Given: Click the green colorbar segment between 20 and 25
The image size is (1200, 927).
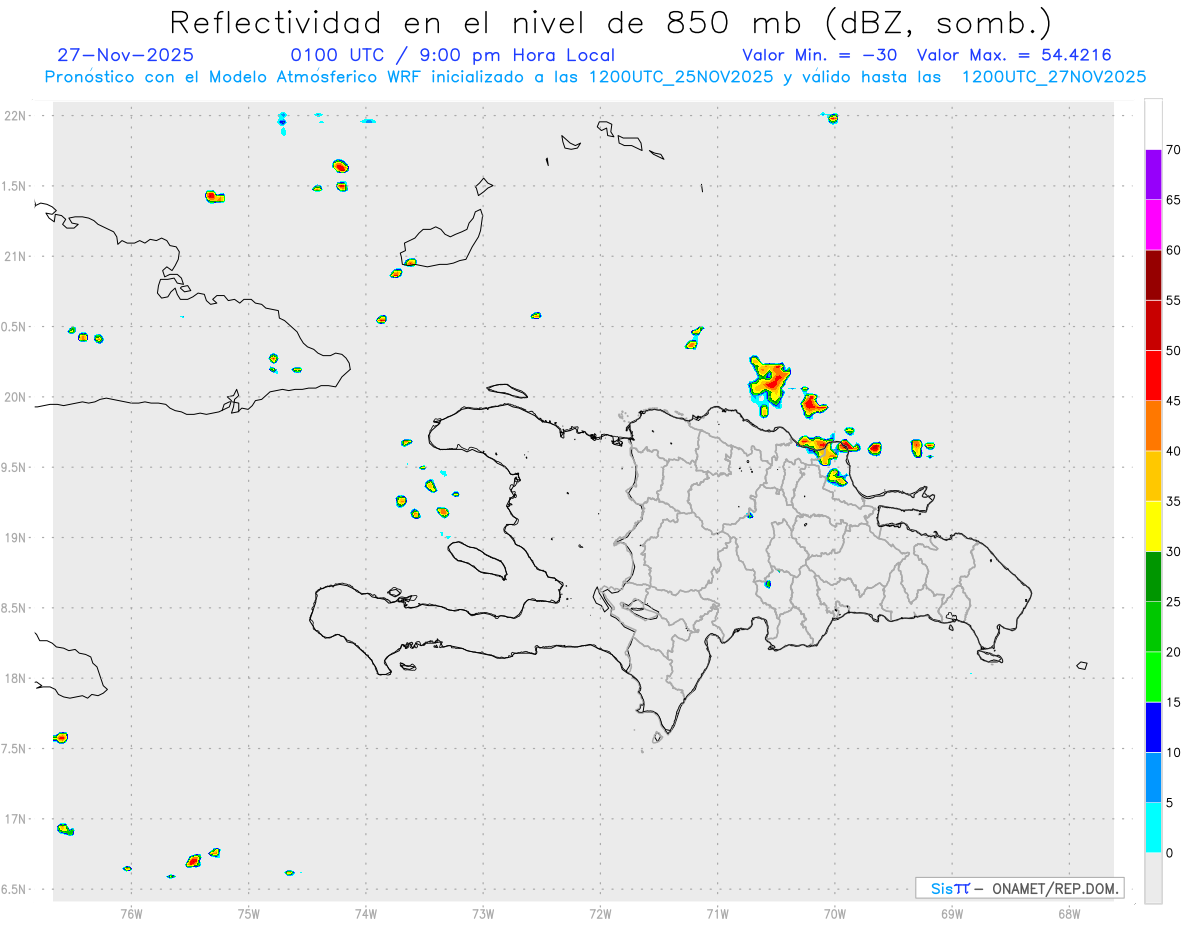Looking at the screenshot, I should point(1153,627).
